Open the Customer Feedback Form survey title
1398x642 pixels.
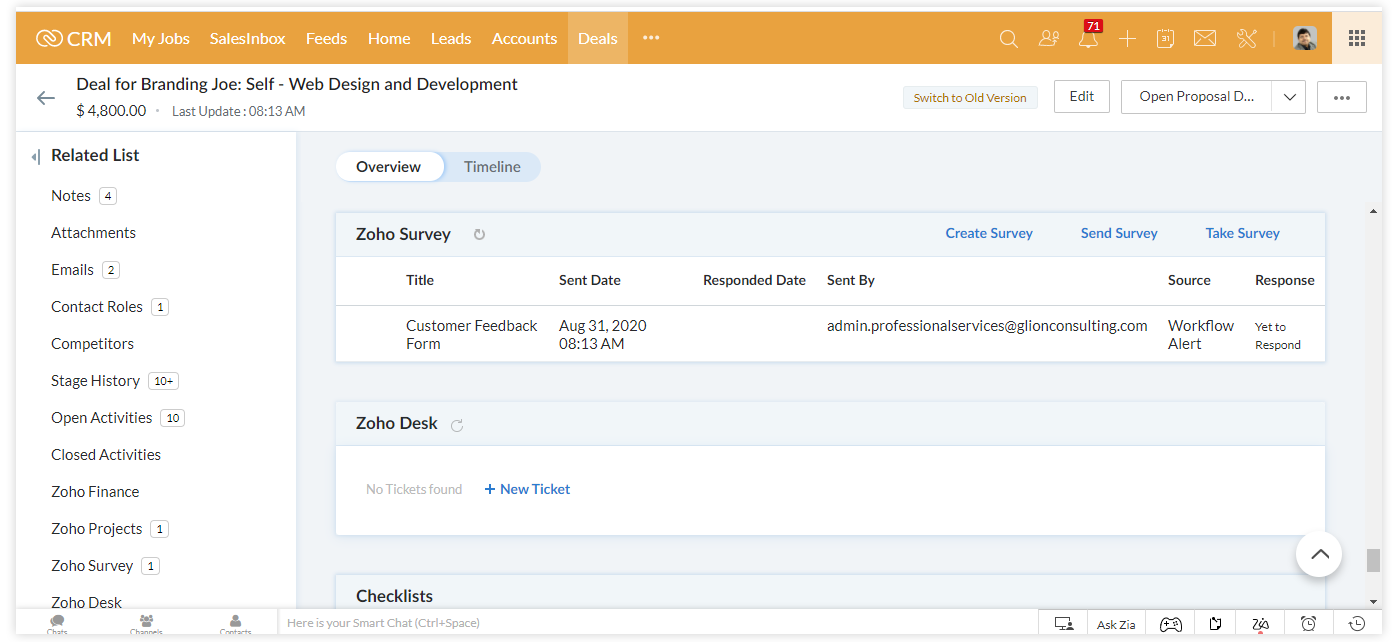(471, 335)
